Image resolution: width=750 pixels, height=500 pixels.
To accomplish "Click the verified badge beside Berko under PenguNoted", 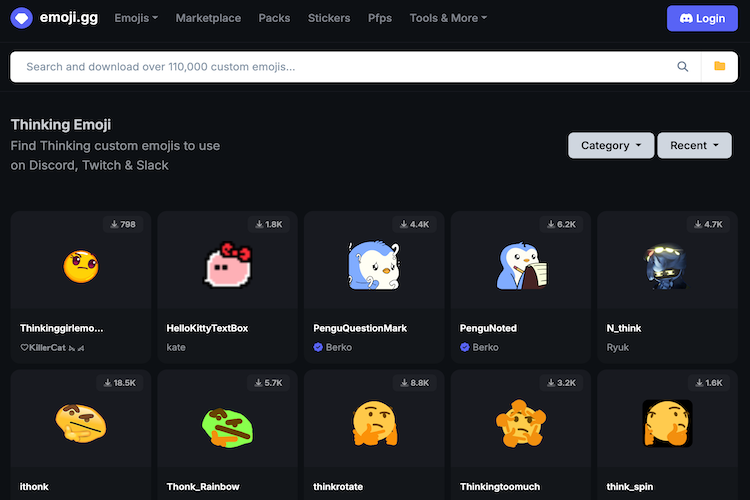I will (464, 347).
